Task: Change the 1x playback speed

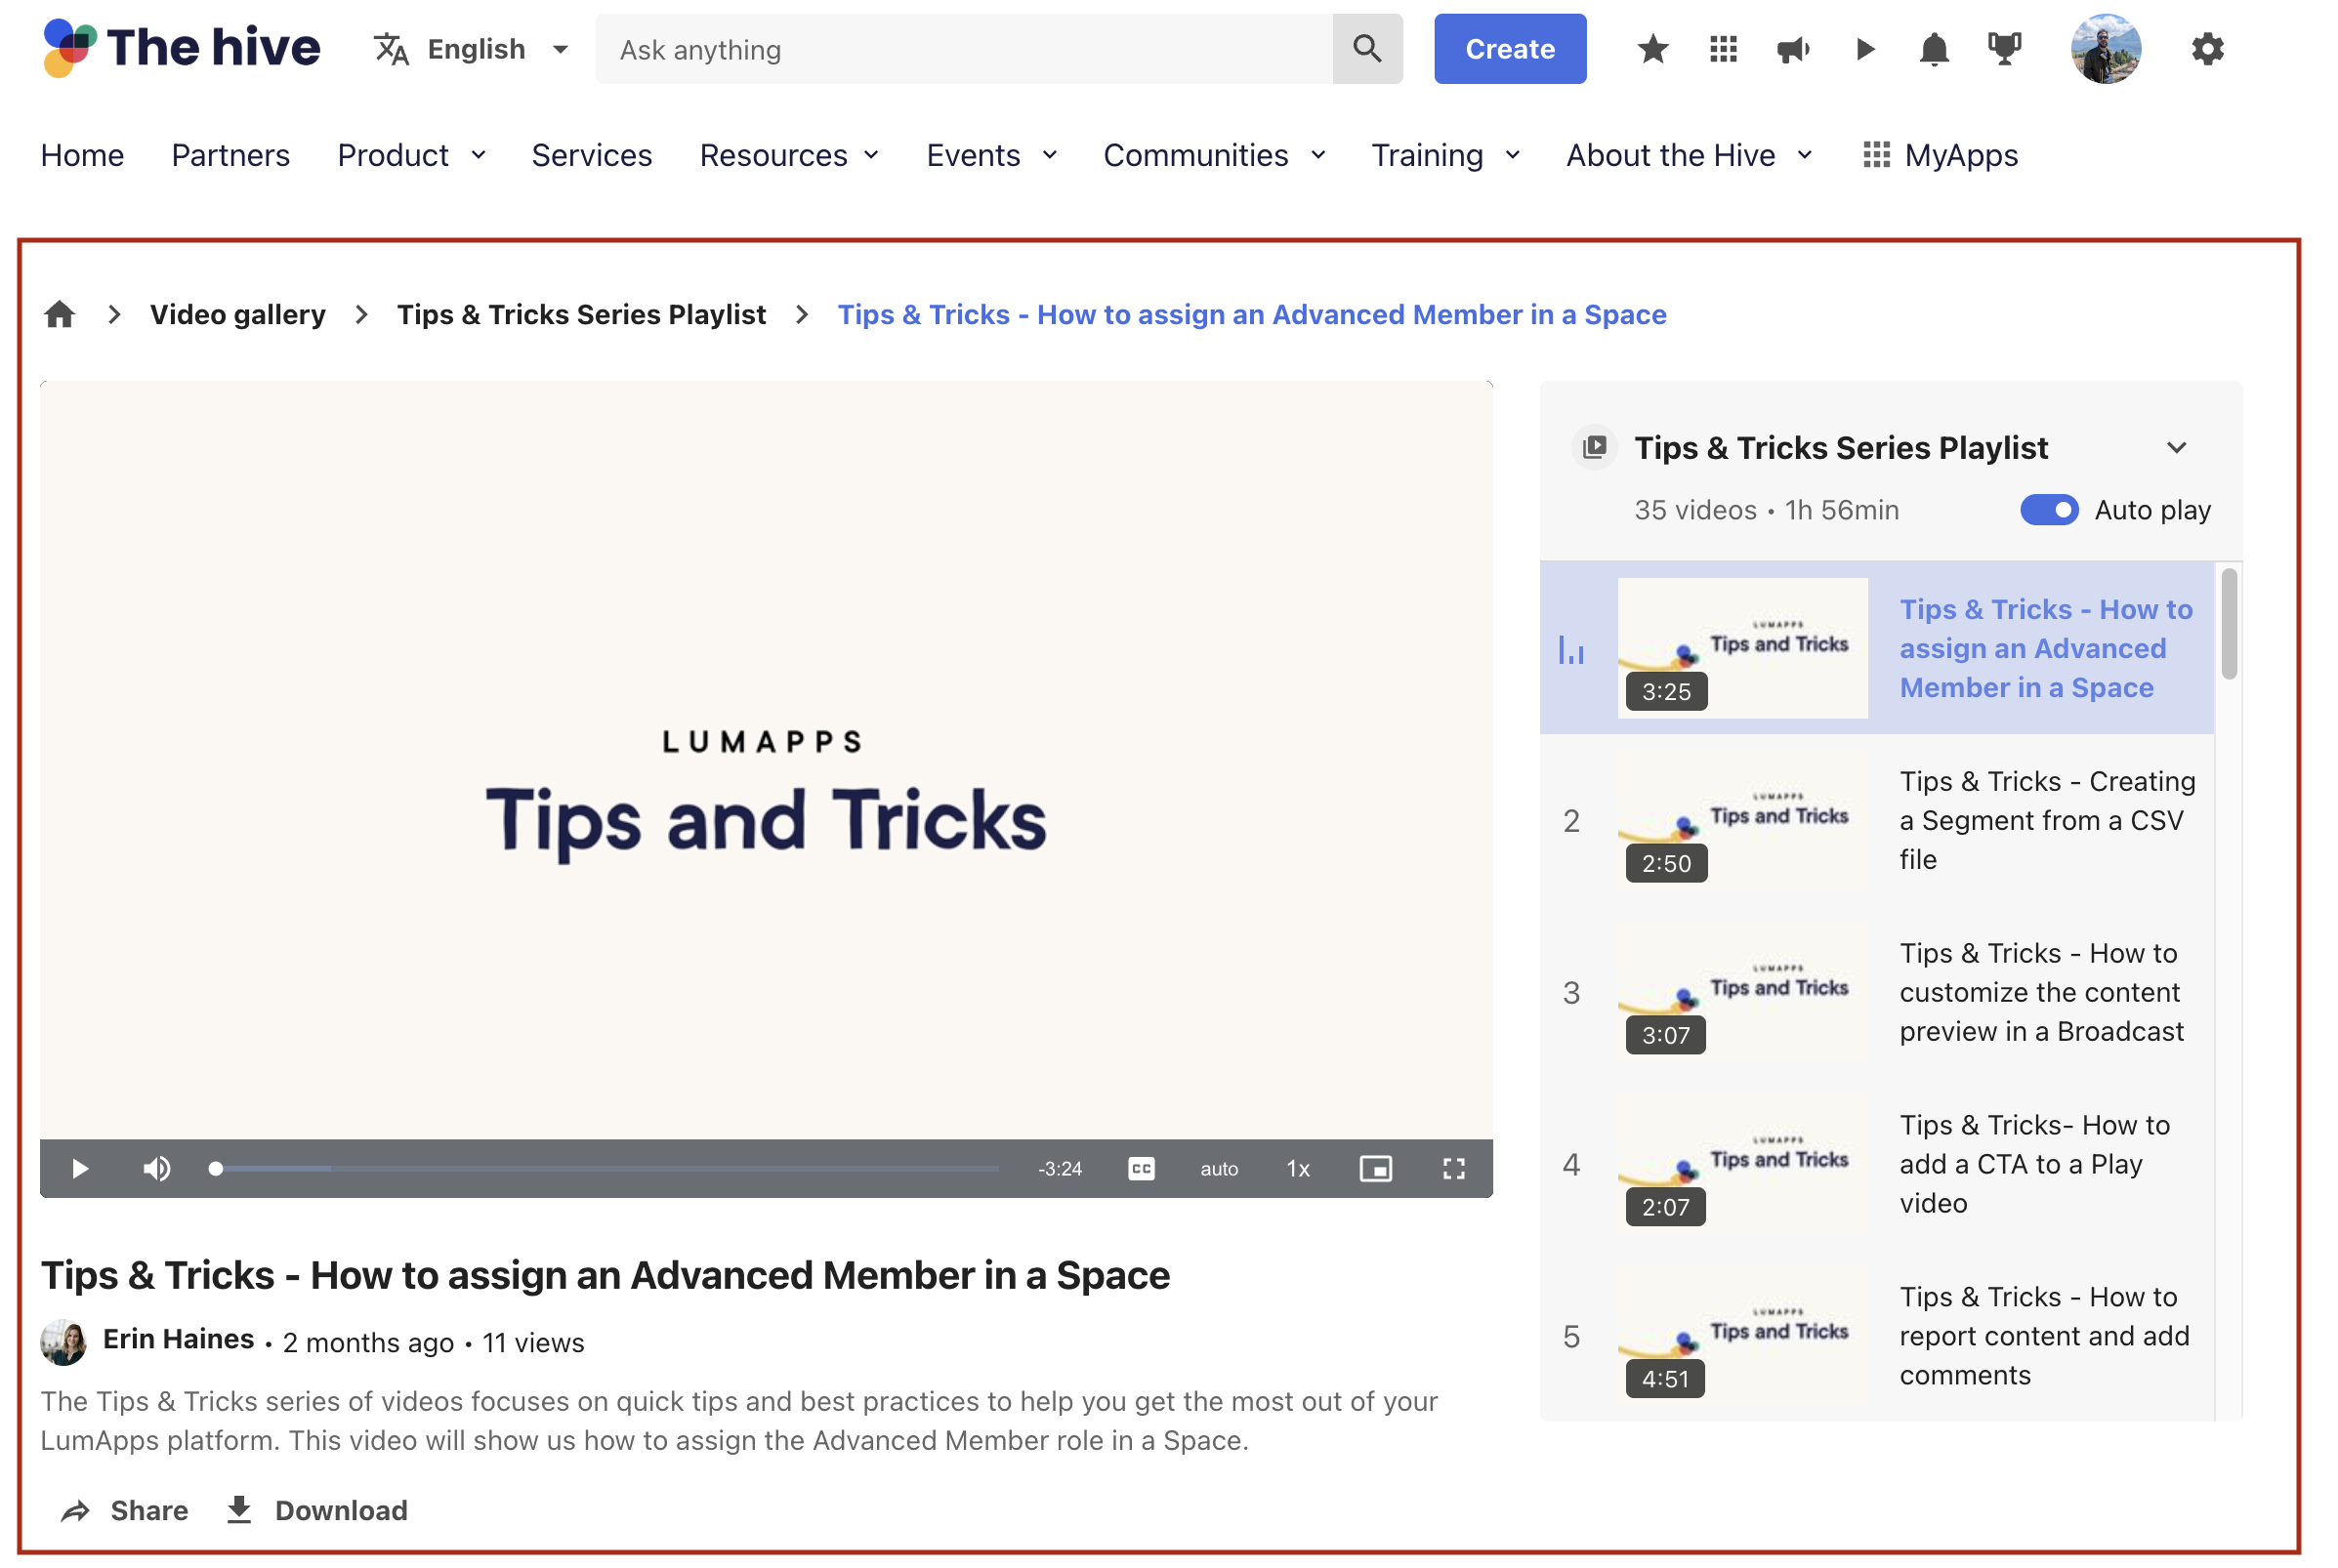Action: tap(1297, 1168)
